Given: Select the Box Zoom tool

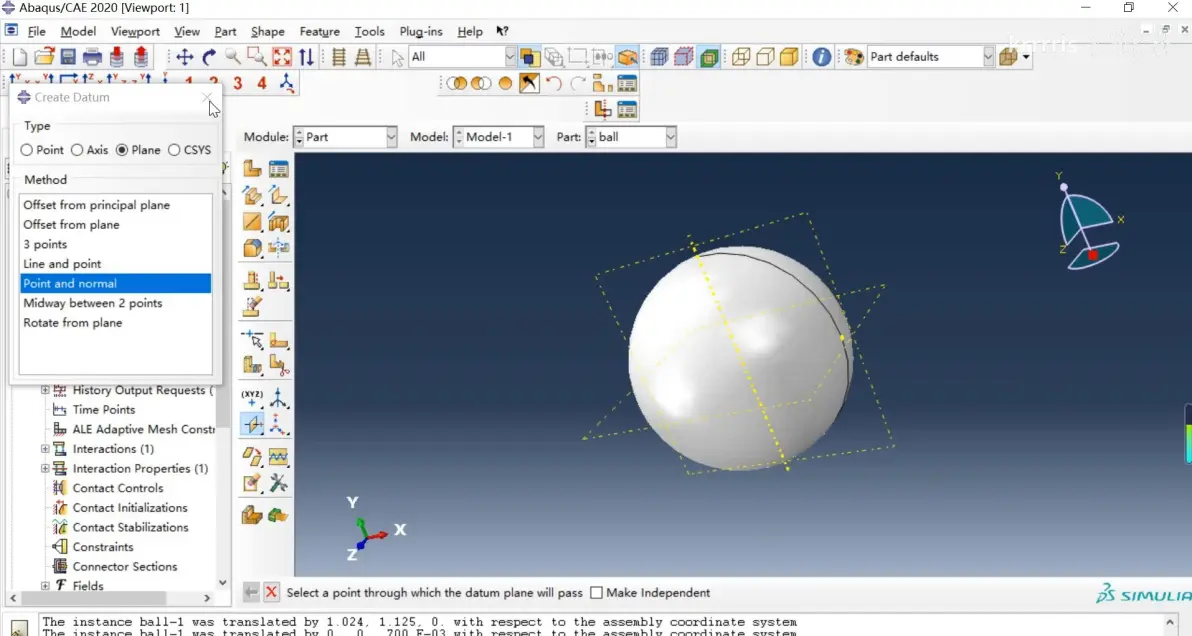Looking at the screenshot, I should tap(257, 57).
